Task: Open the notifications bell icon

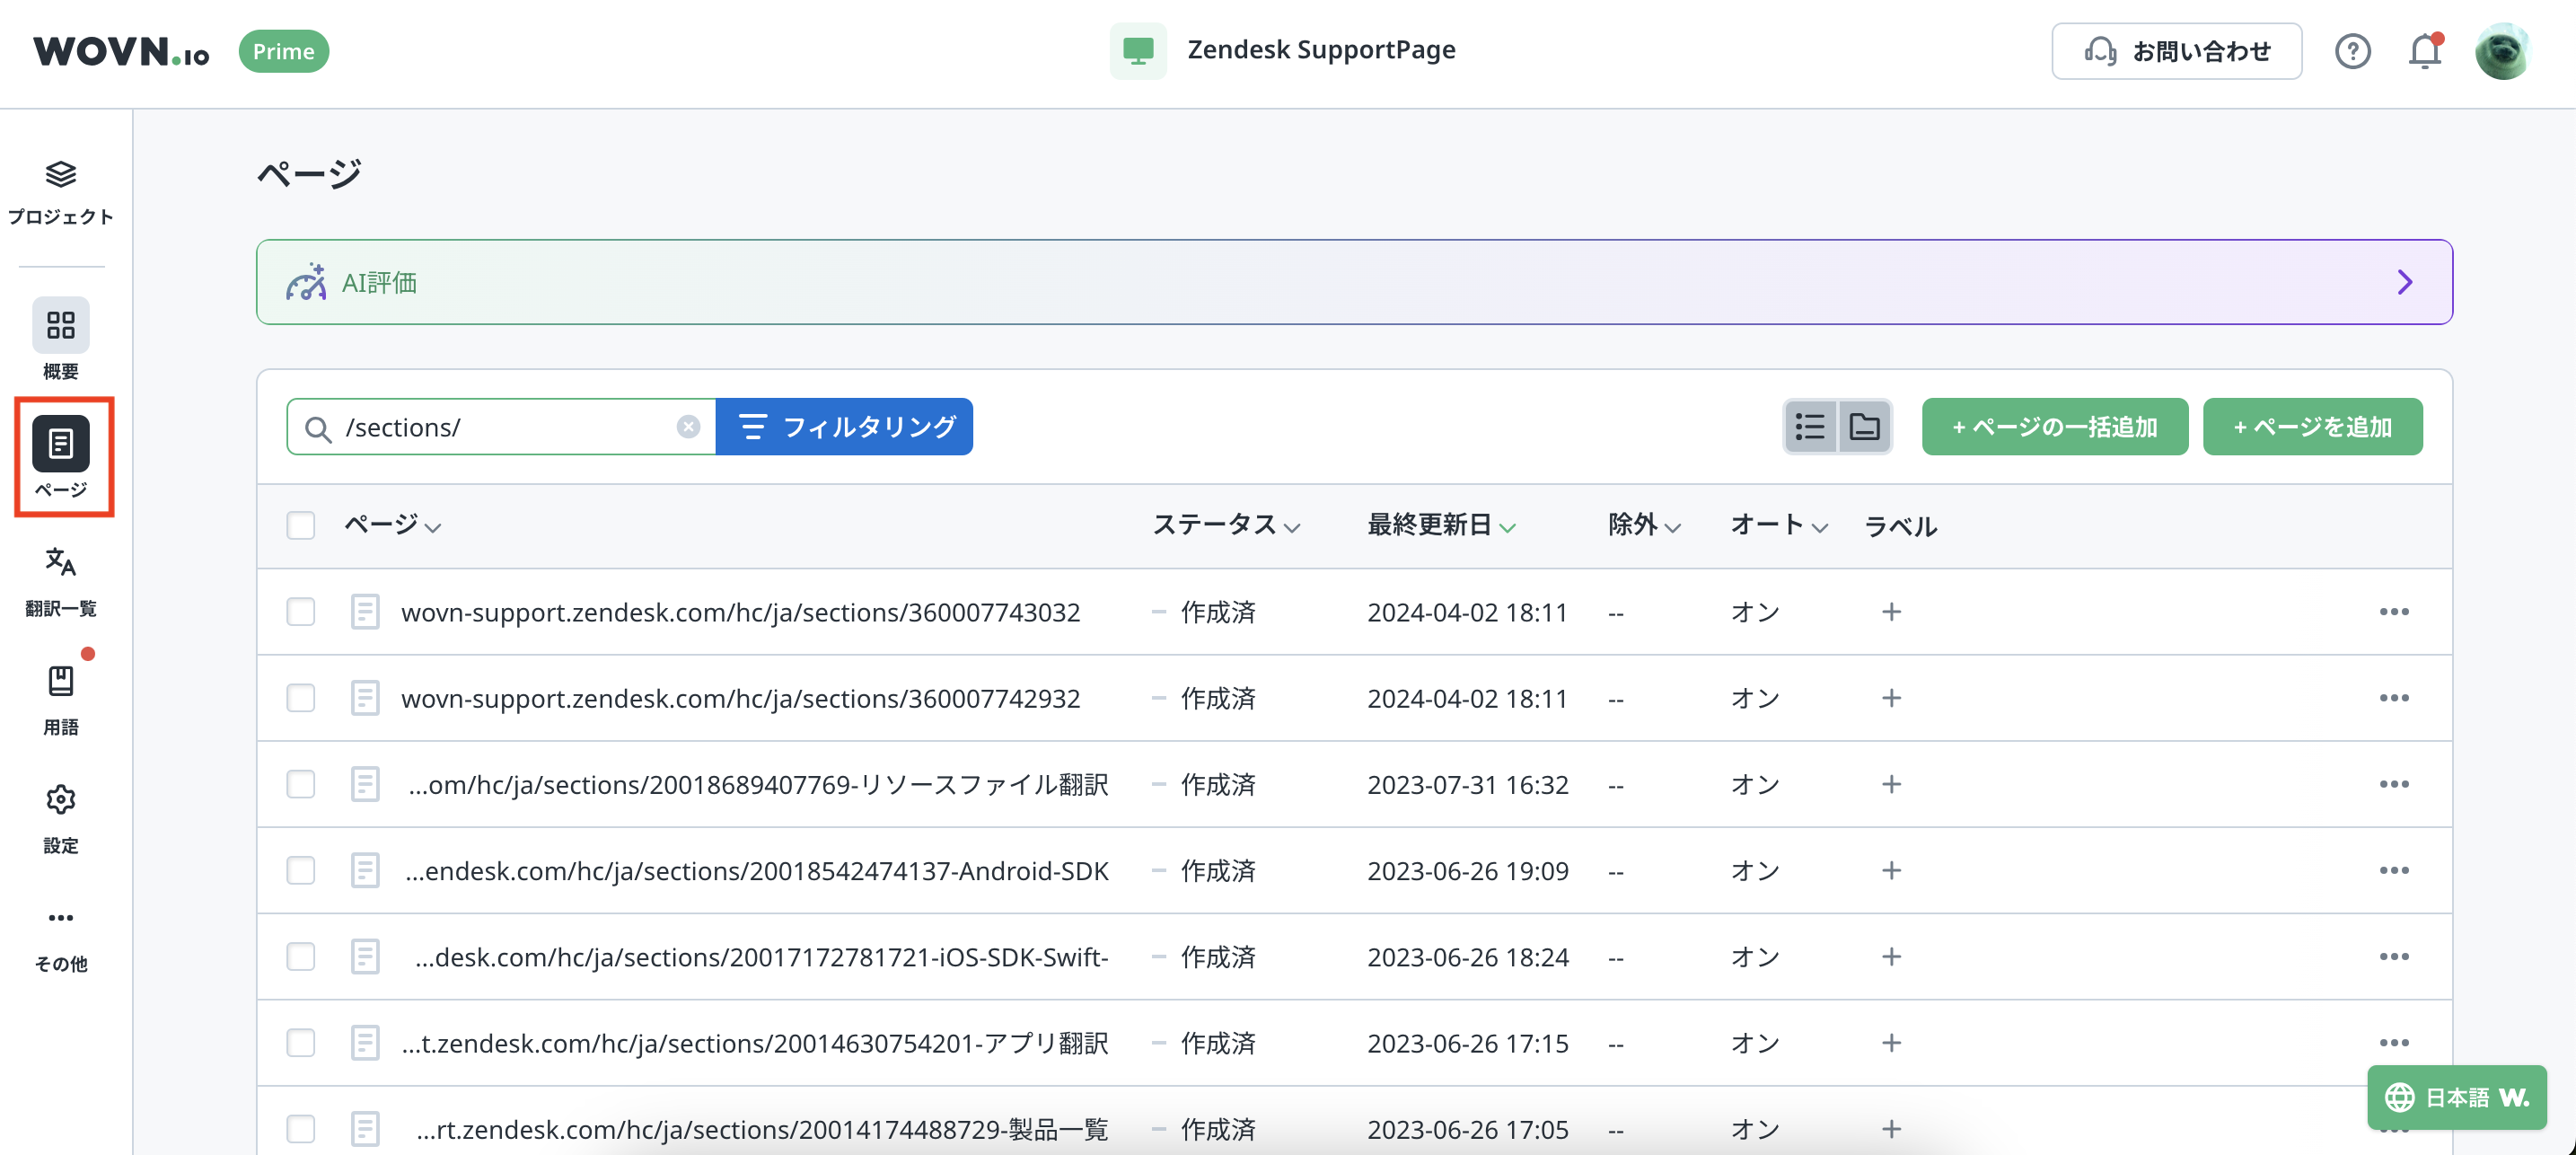Action: [x=2424, y=51]
